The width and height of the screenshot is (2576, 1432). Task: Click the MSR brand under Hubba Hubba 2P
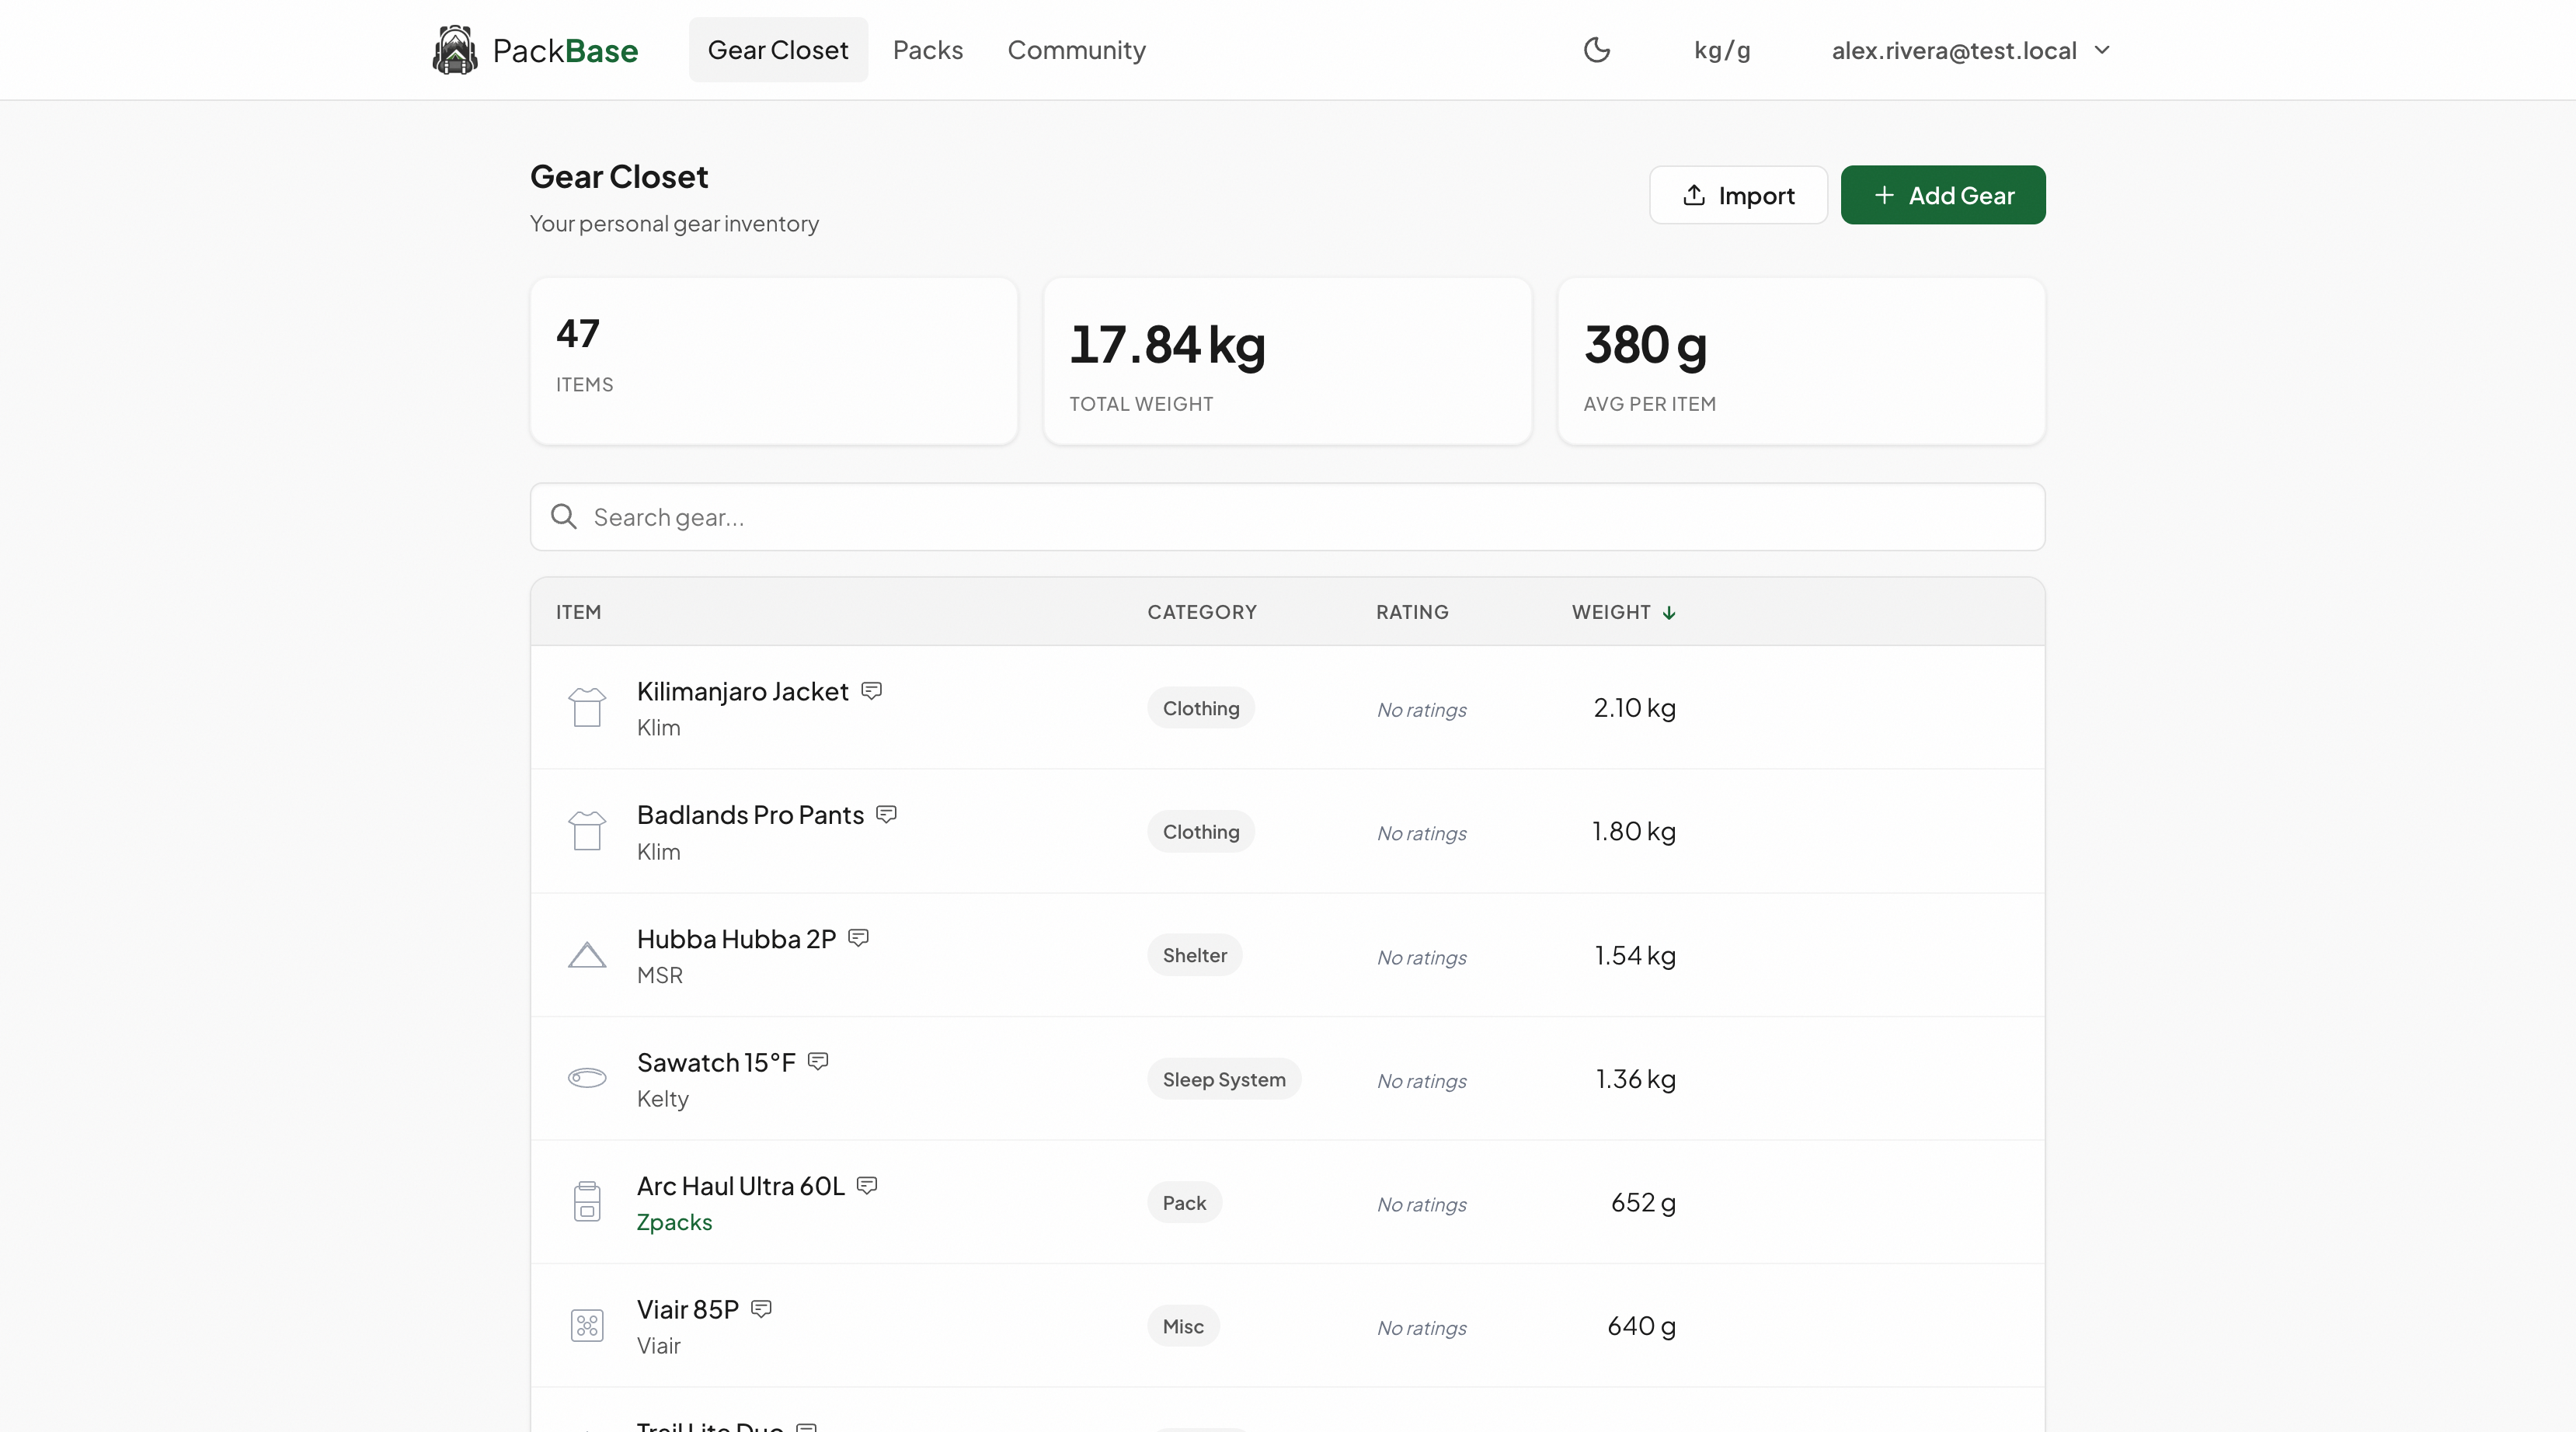[660, 975]
